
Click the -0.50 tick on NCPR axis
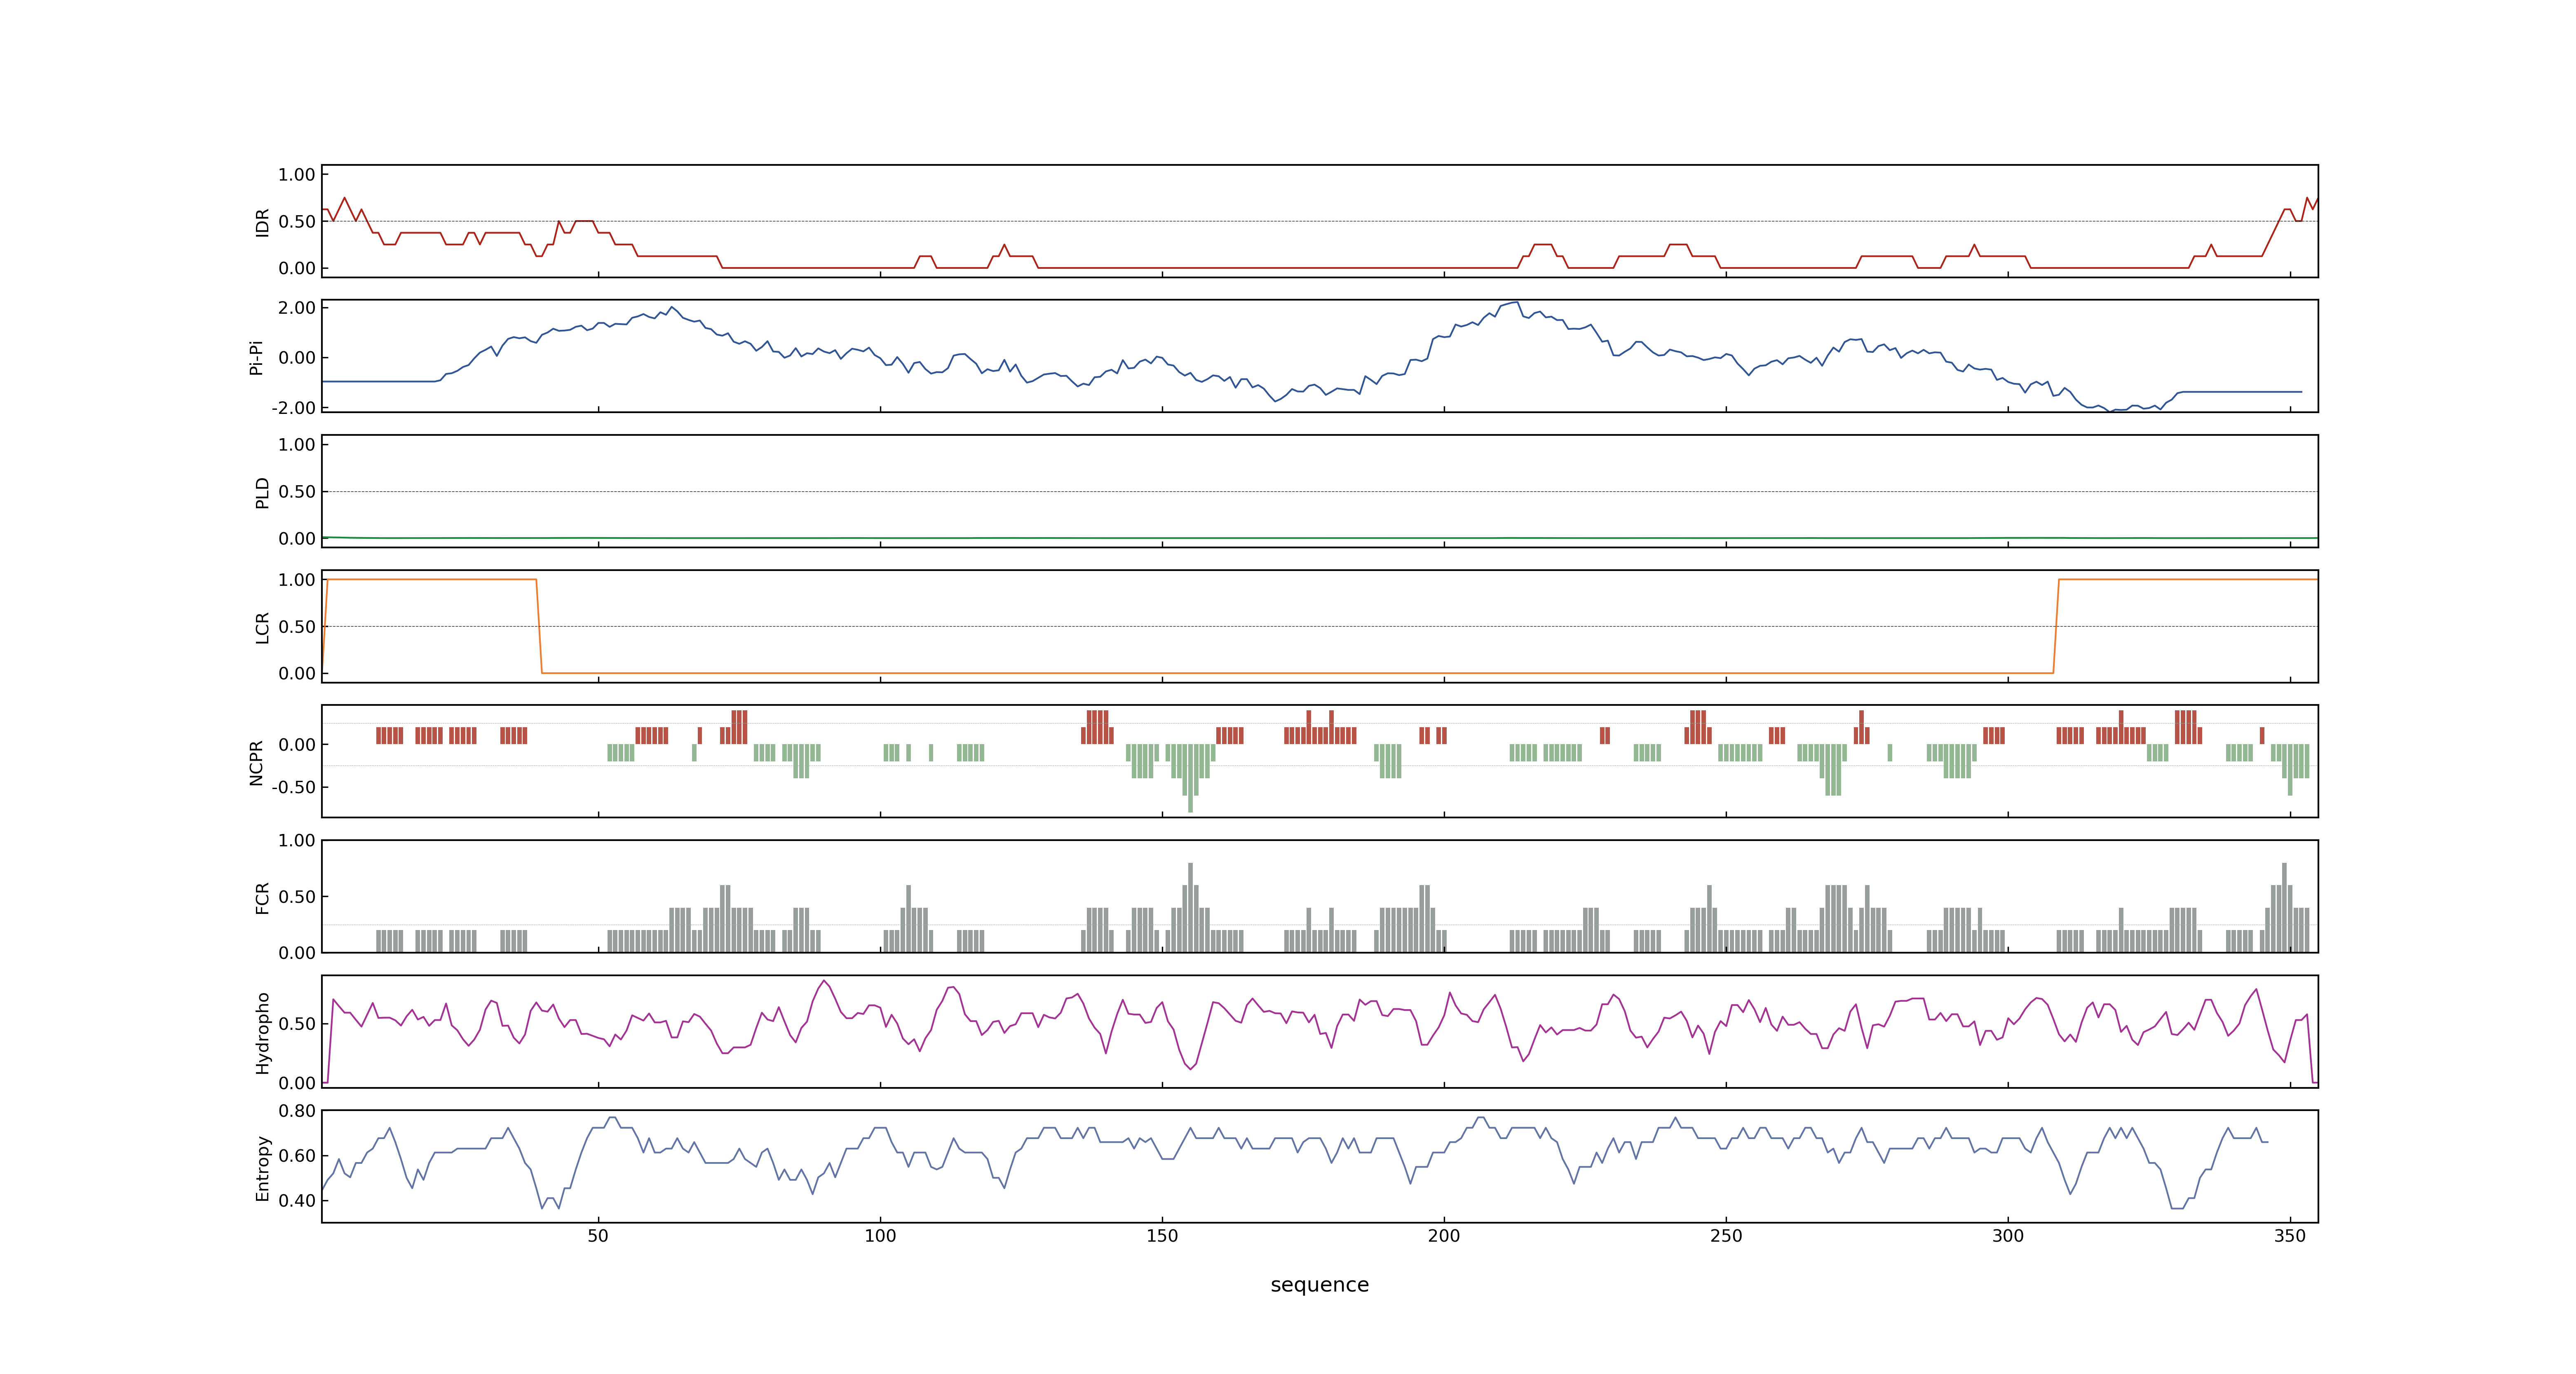tap(293, 787)
